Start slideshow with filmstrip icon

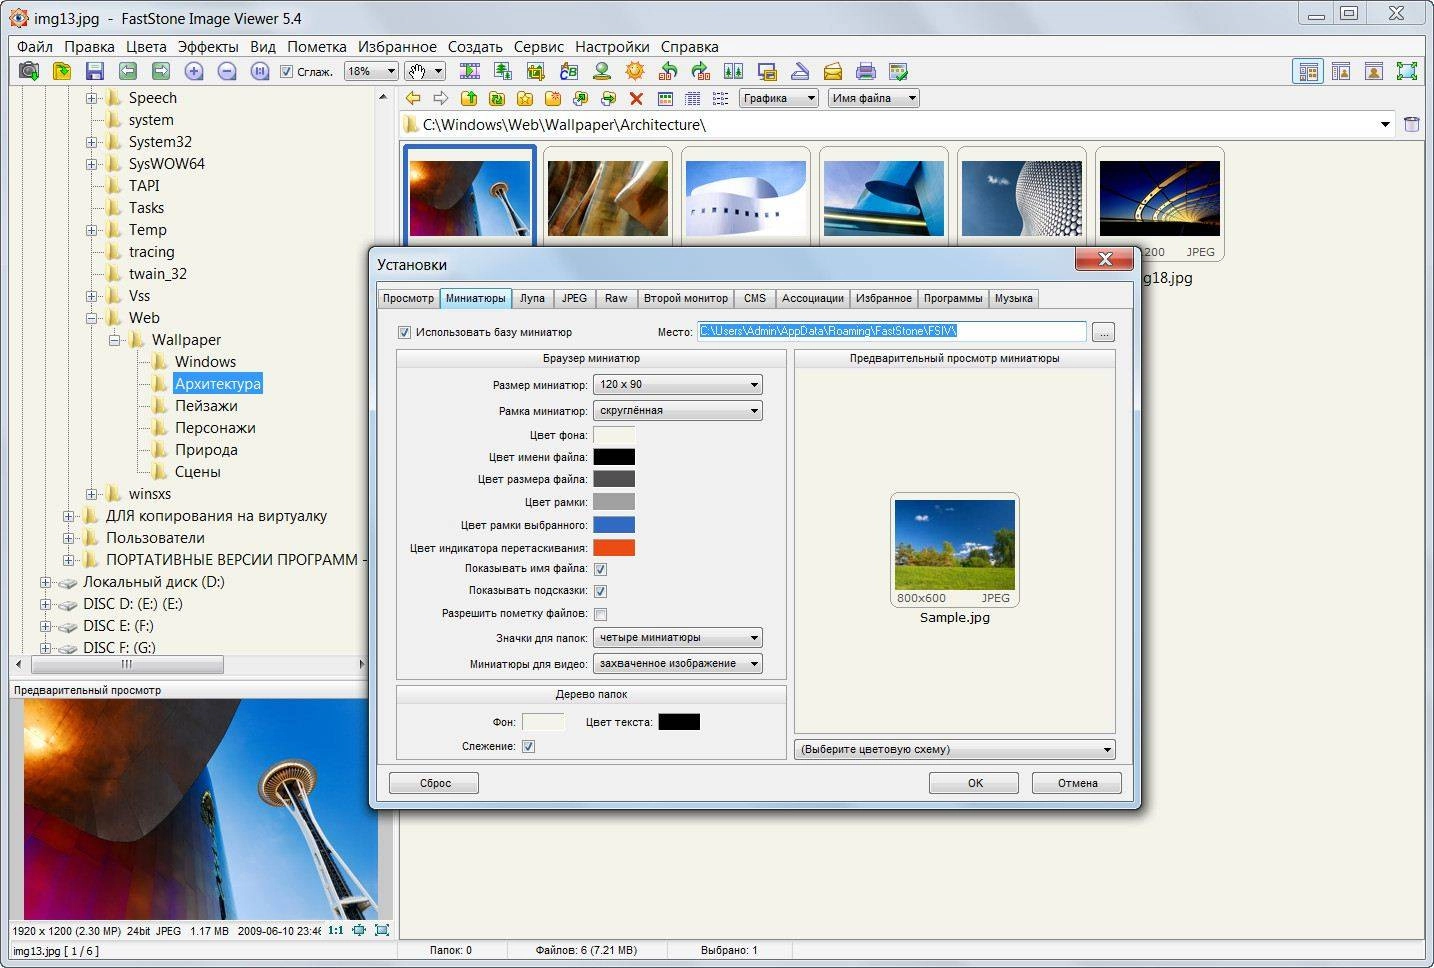pos(470,71)
